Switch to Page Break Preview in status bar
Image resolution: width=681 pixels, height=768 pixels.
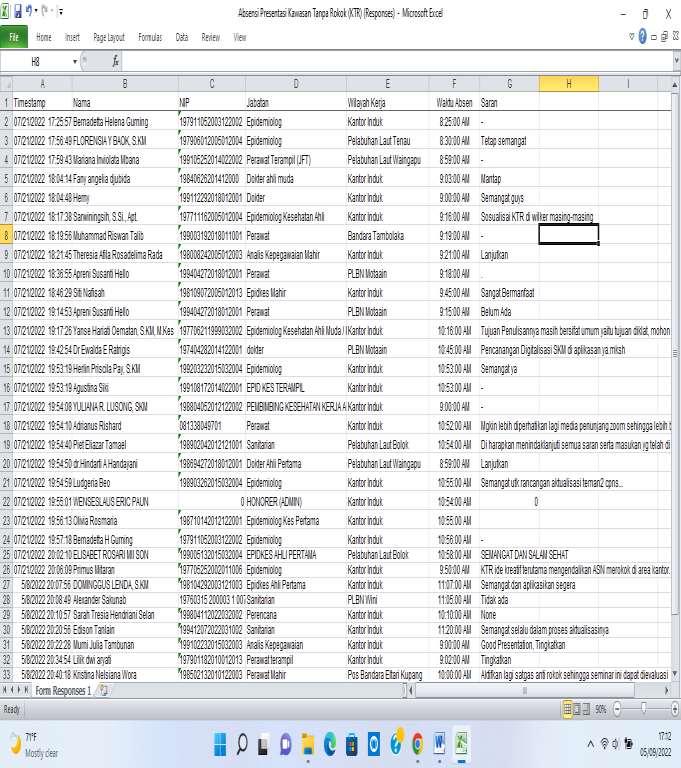(585, 709)
